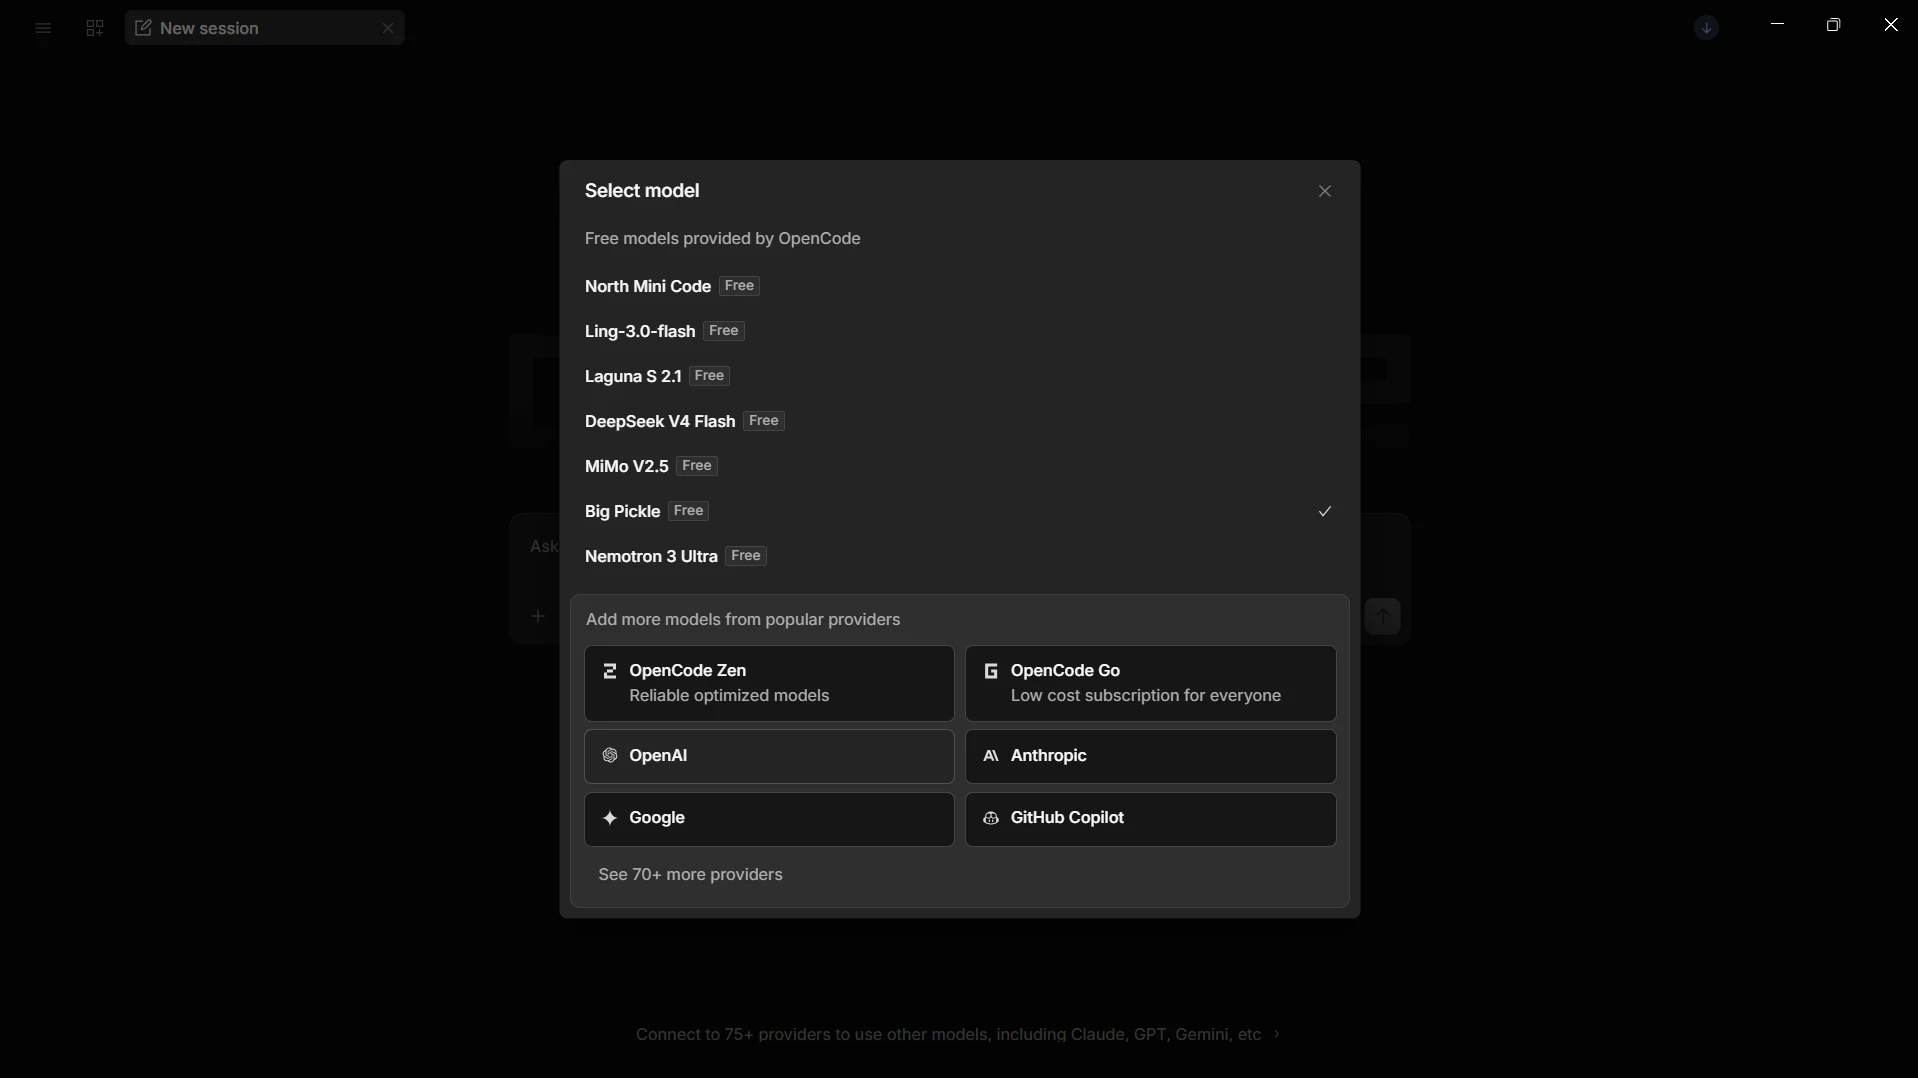This screenshot has height=1078, width=1918.
Task: Restore down the application window
Action: click(x=1833, y=24)
